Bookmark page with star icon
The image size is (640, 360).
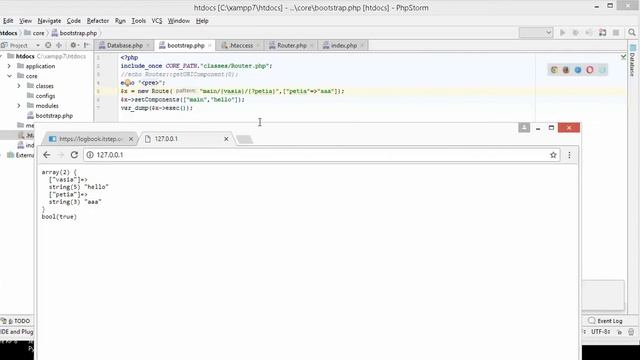(x=553, y=155)
